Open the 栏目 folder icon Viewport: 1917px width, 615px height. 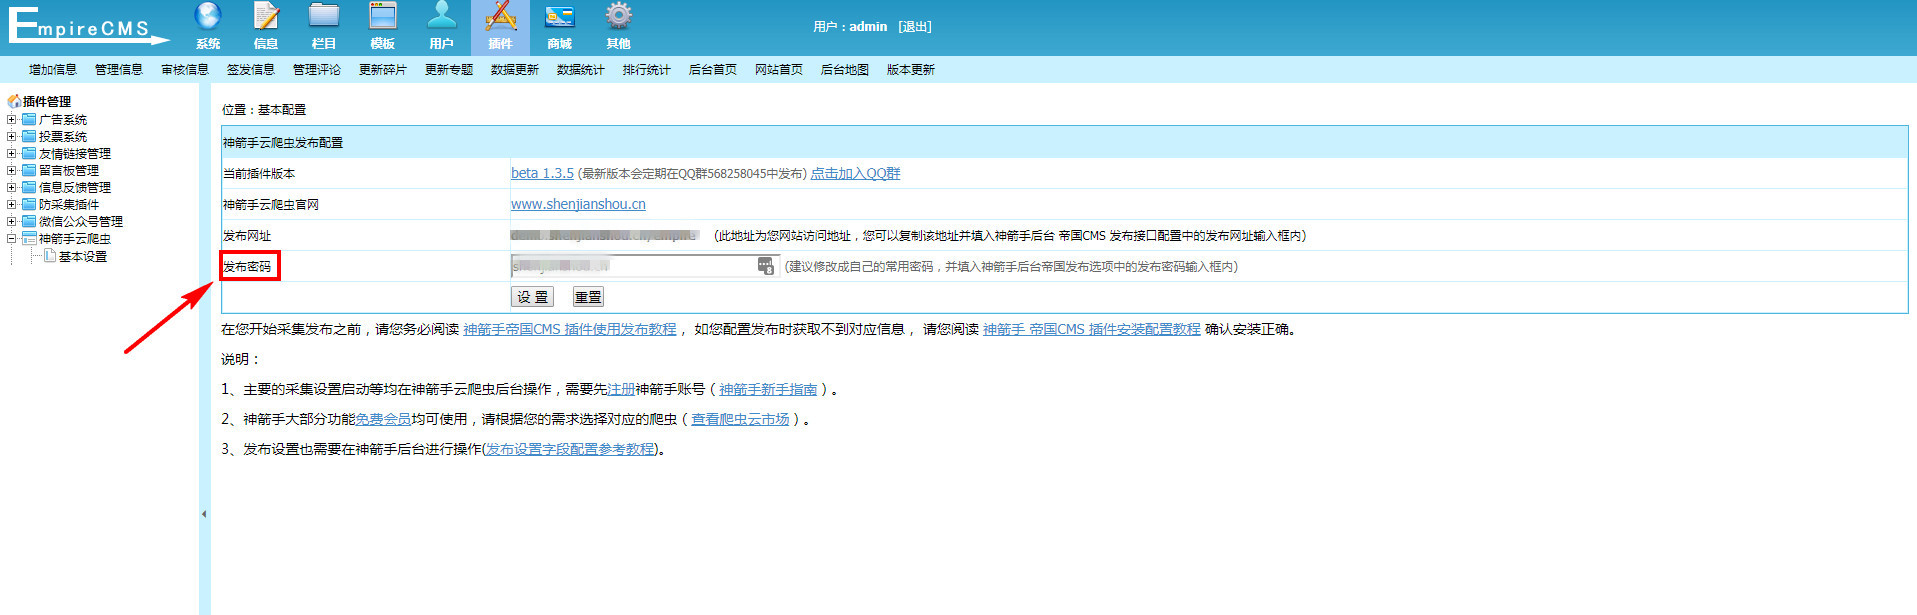tap(324, 17)
